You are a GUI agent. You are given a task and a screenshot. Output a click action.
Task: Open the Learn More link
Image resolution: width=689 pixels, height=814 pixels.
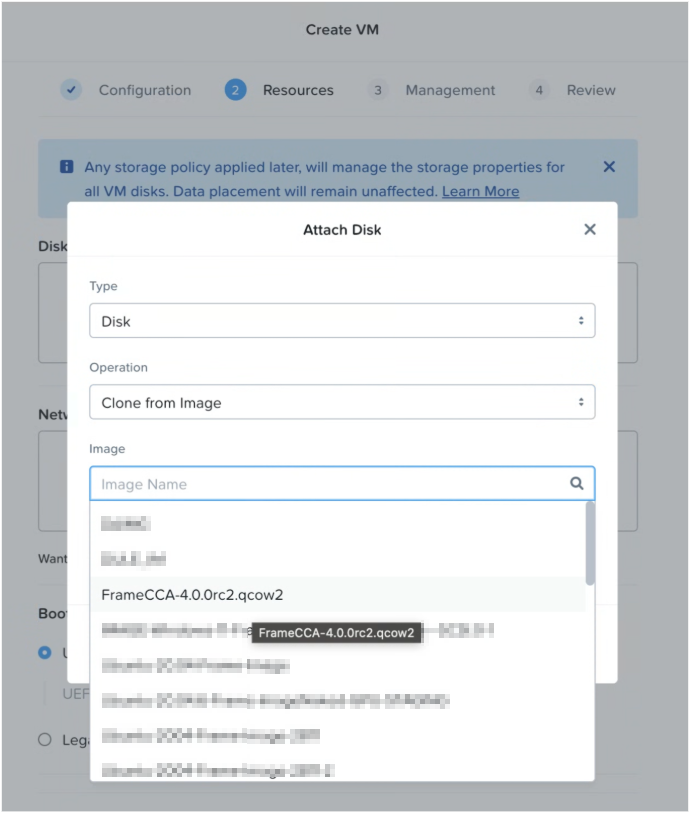pos(480,191)
